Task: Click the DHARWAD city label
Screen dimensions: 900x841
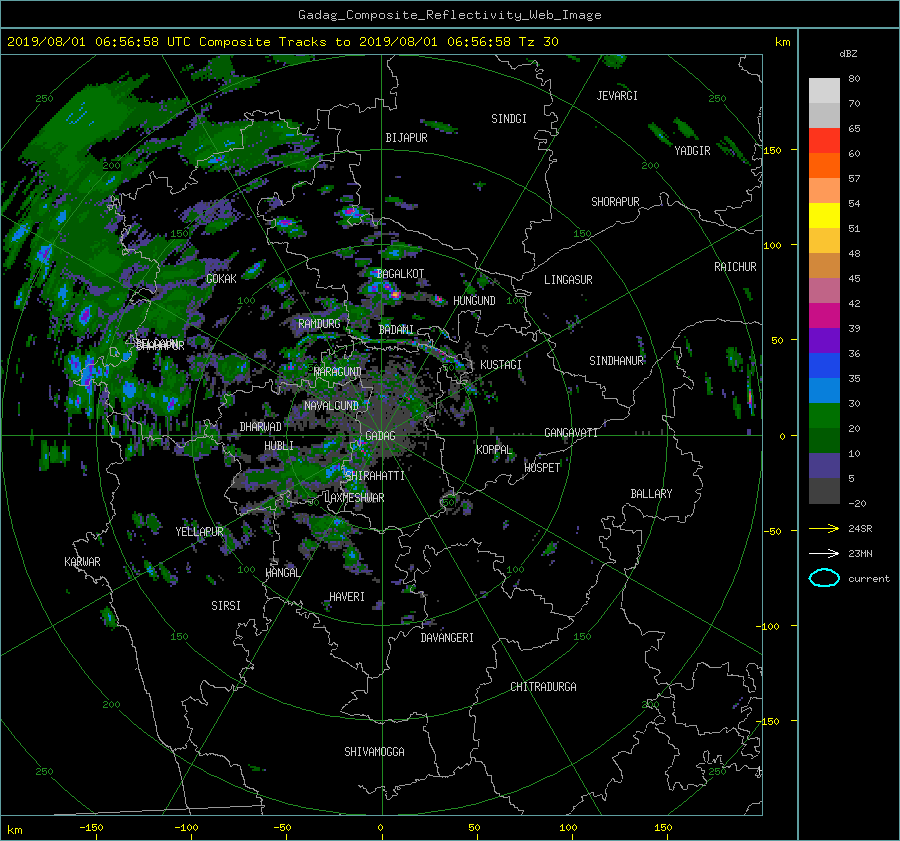Action: tap(260, 427)
